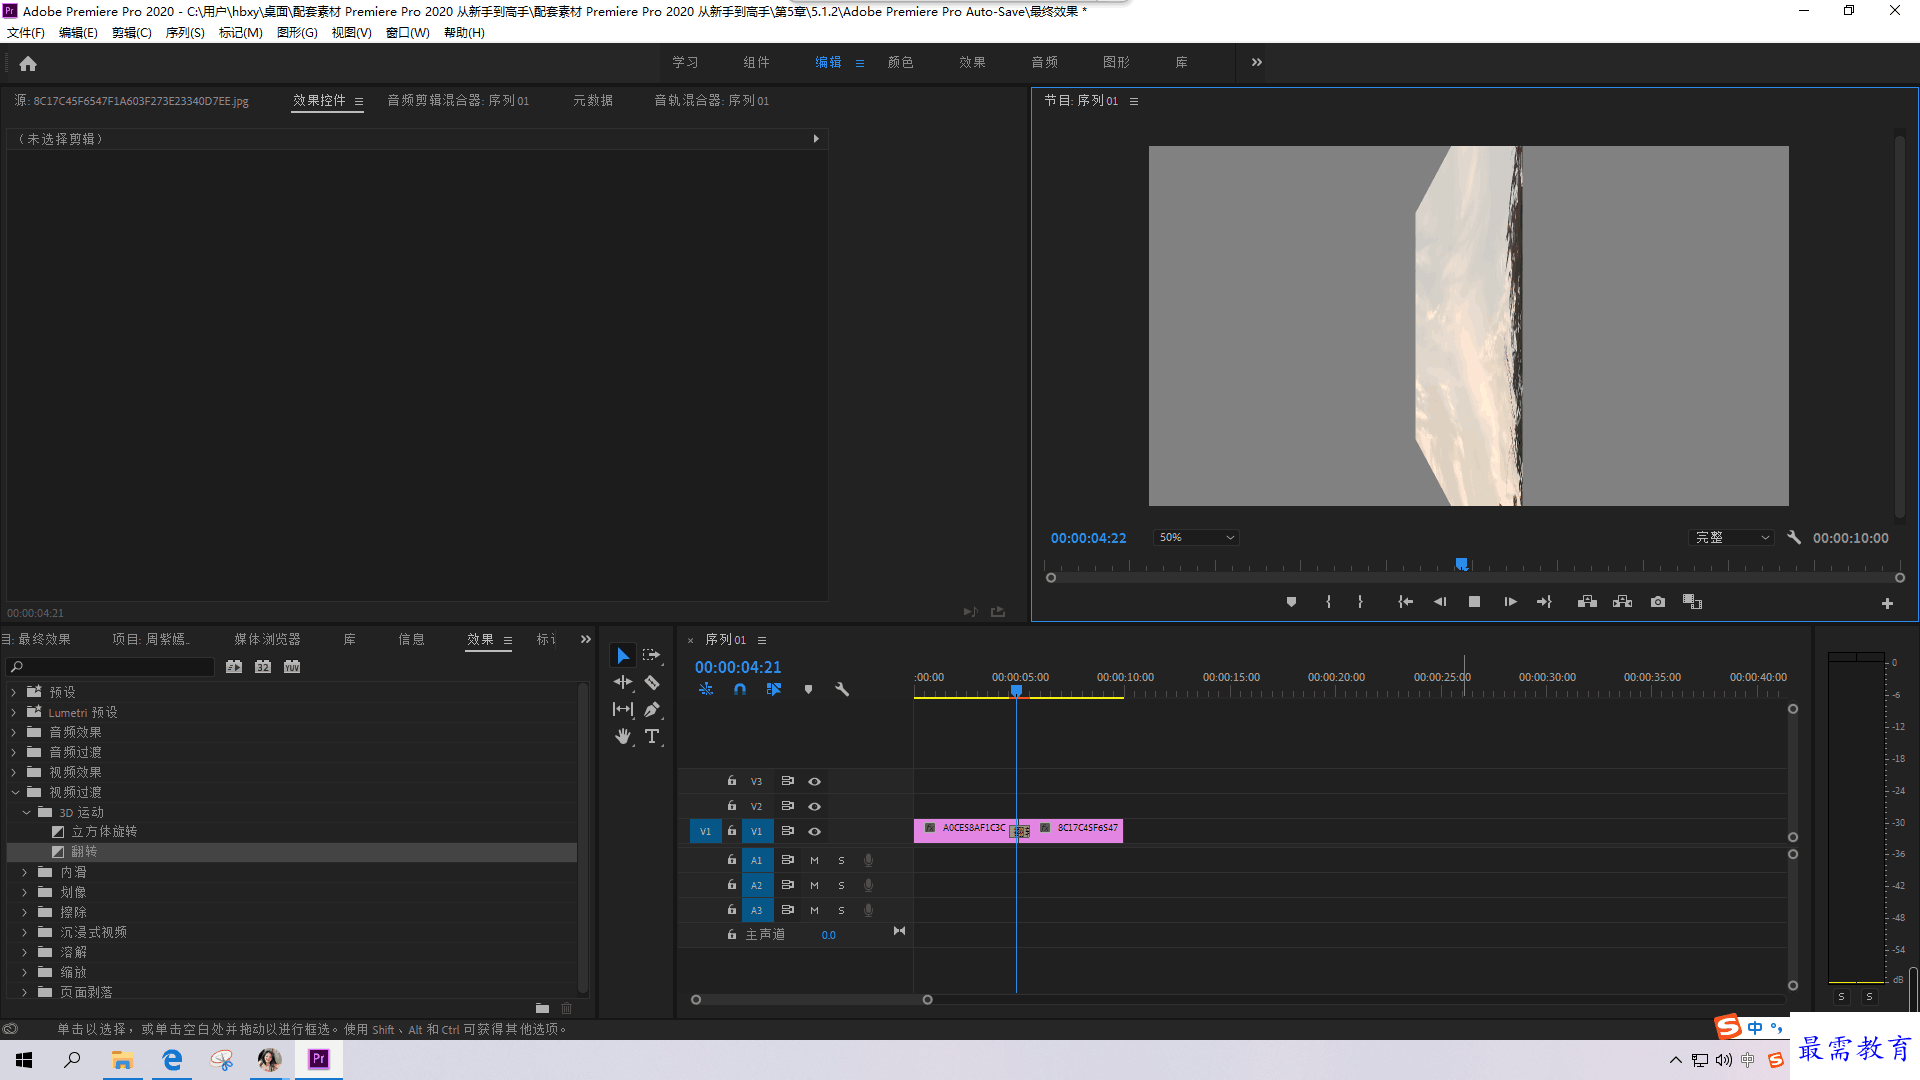Image resolution: width=1920 pixels, height=1080 pixels.
Task: Step back one frame
Action: coord(1440,602)
